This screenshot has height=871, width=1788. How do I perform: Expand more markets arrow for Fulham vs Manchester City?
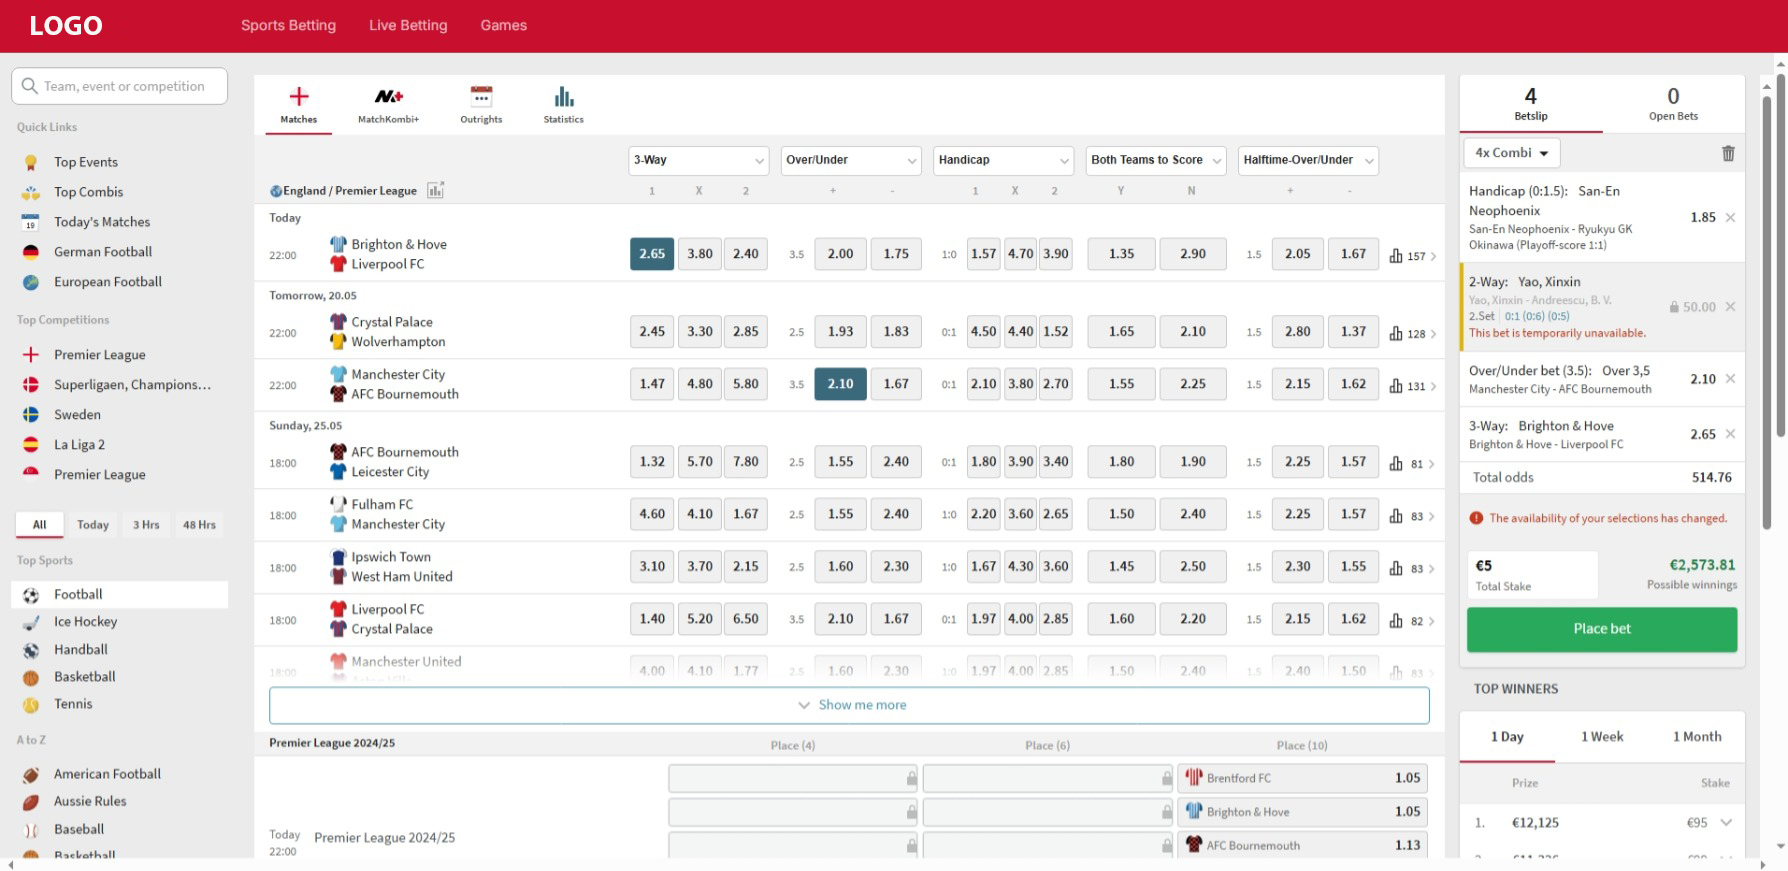pyautogui.click(x=1432, y=516)
